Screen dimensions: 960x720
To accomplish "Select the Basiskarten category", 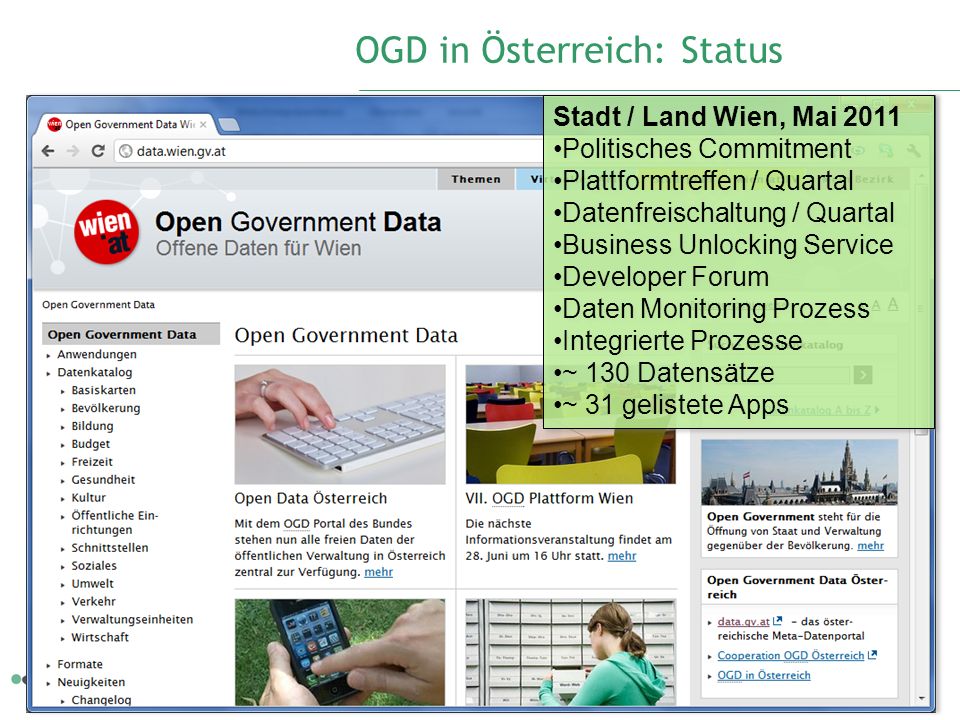I will click(x=103, y=390).
